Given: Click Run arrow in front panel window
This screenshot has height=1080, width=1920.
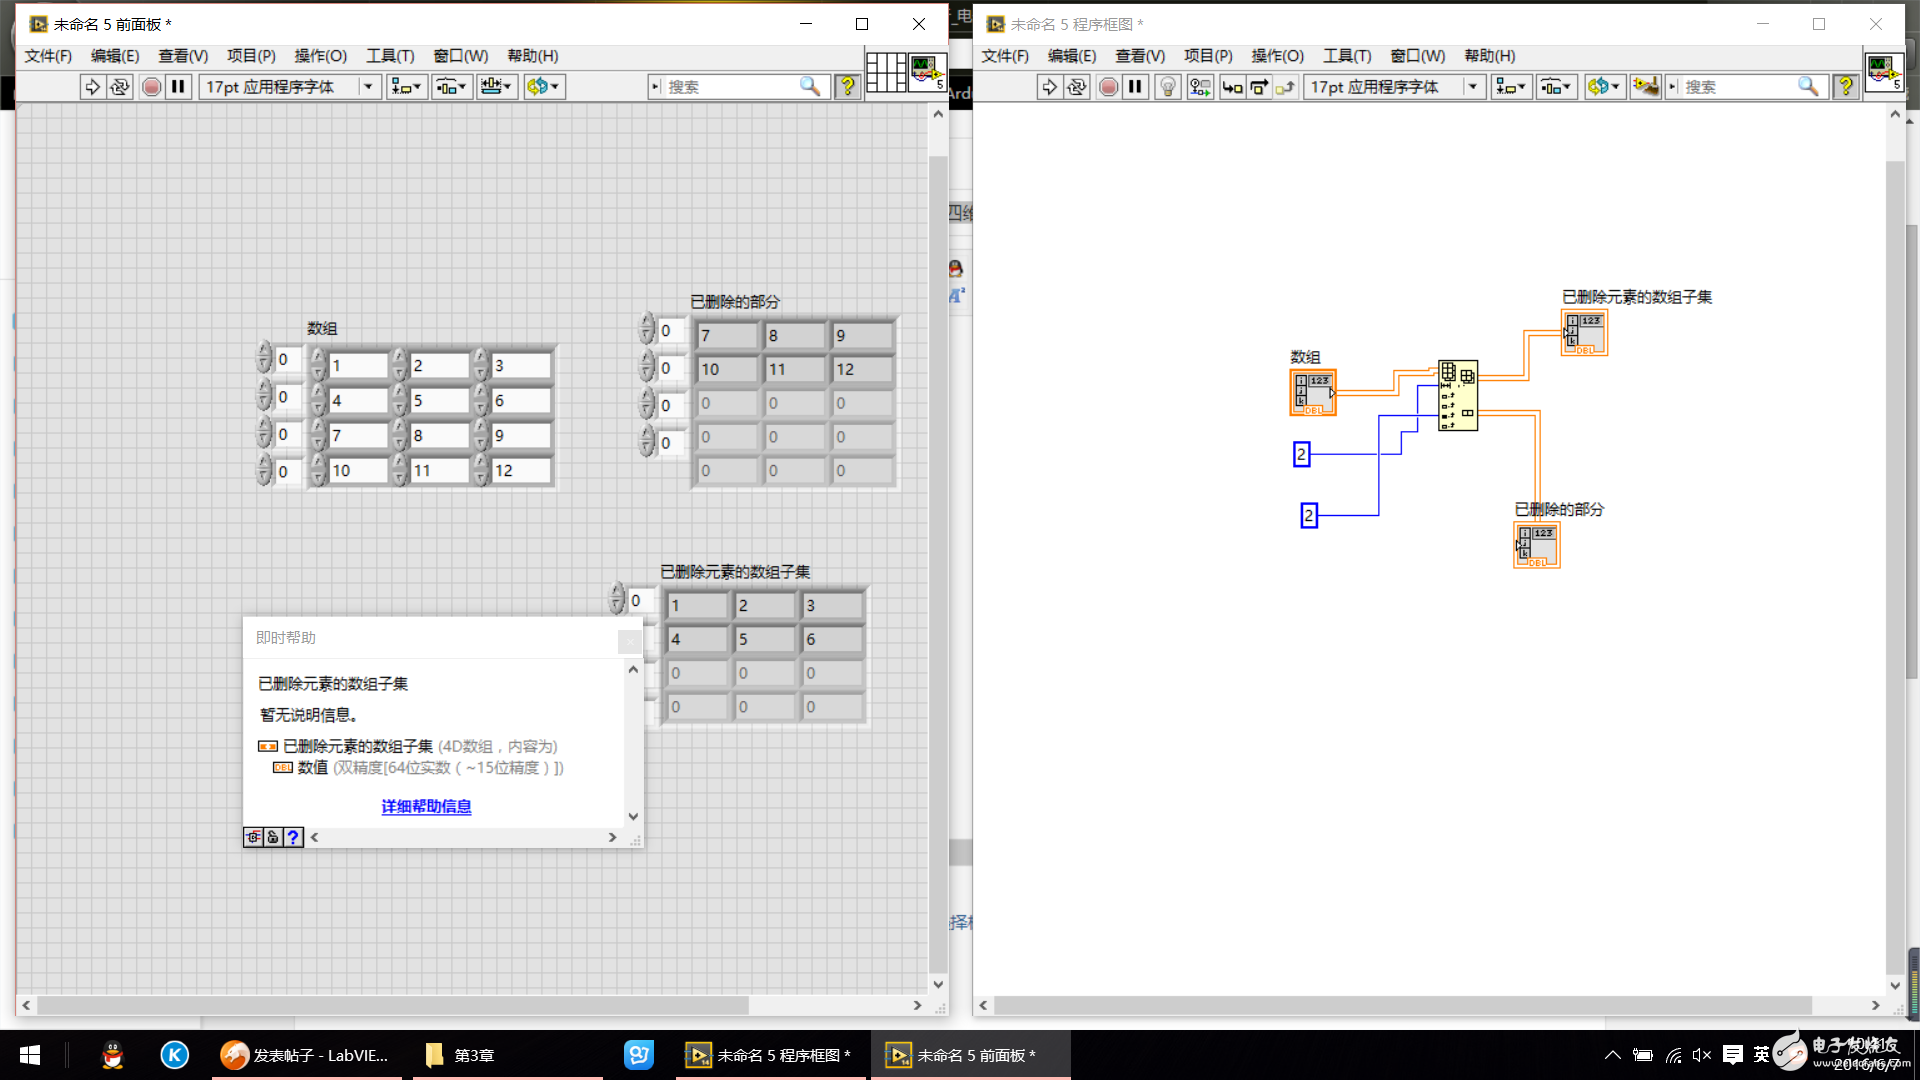Looking at the screenshot, I should [92, 87].
